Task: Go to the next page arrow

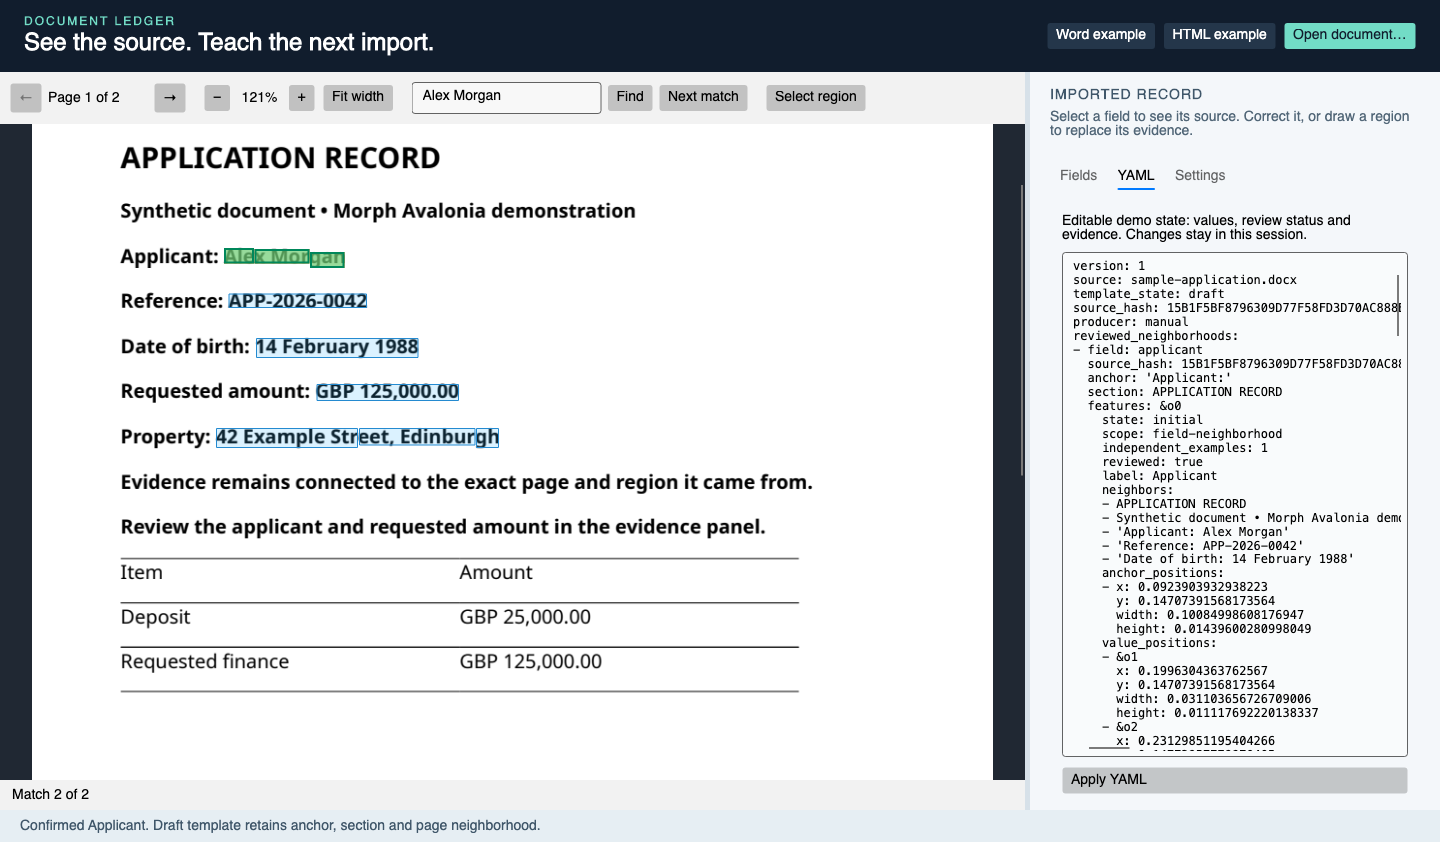Action: (170, 98)
